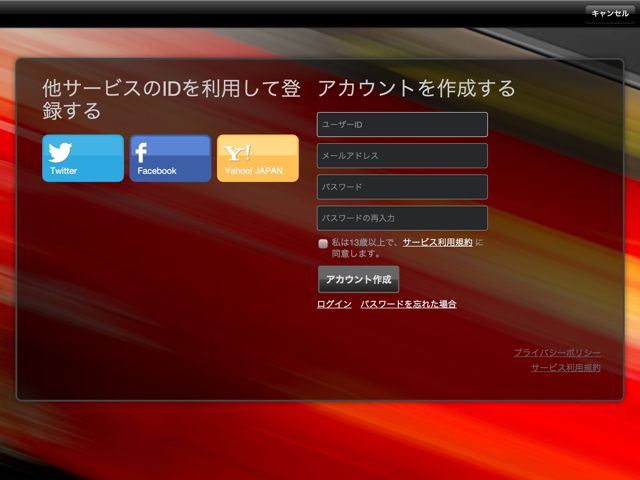The image size is (640, 480).
Task: Sign up with Yahoo! JAPAN button
Action: (258, 158)
